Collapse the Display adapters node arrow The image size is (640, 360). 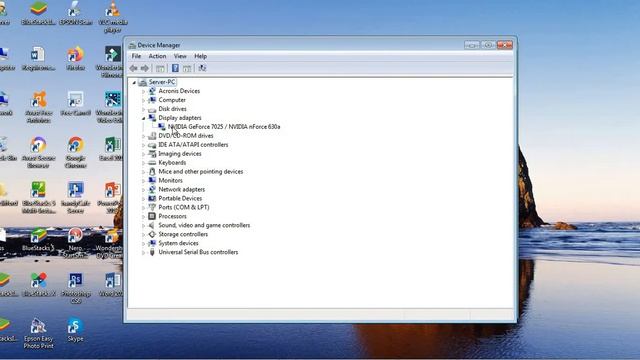pos(143,118)
